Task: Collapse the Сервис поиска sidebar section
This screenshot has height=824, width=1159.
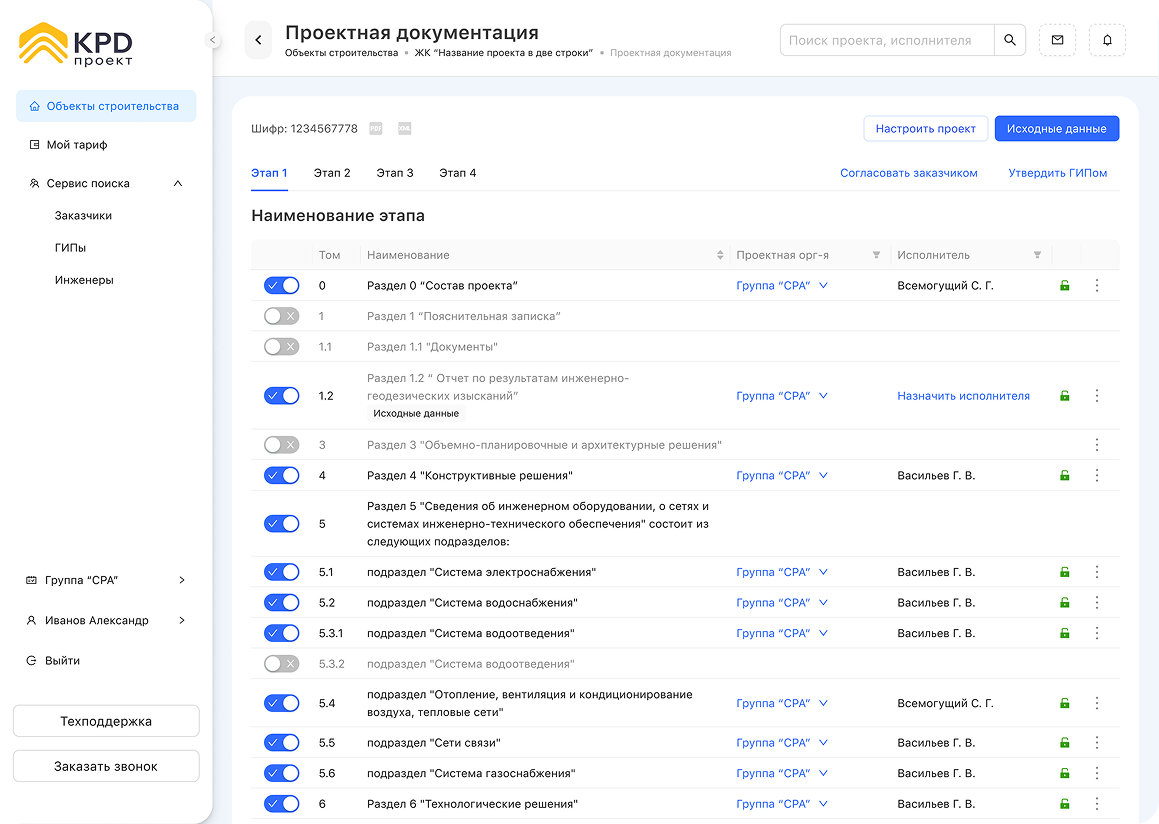Action: 178,184
